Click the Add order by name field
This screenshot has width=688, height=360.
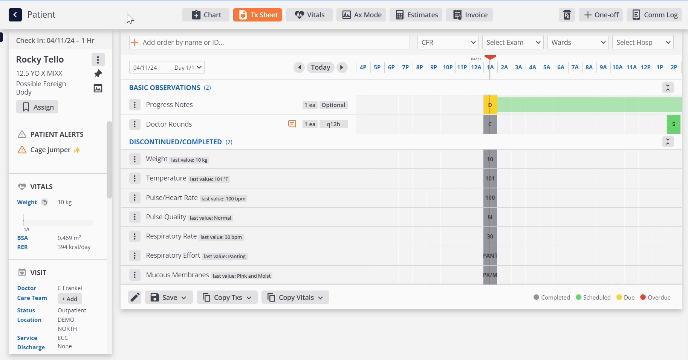click(x=269, y=43)
